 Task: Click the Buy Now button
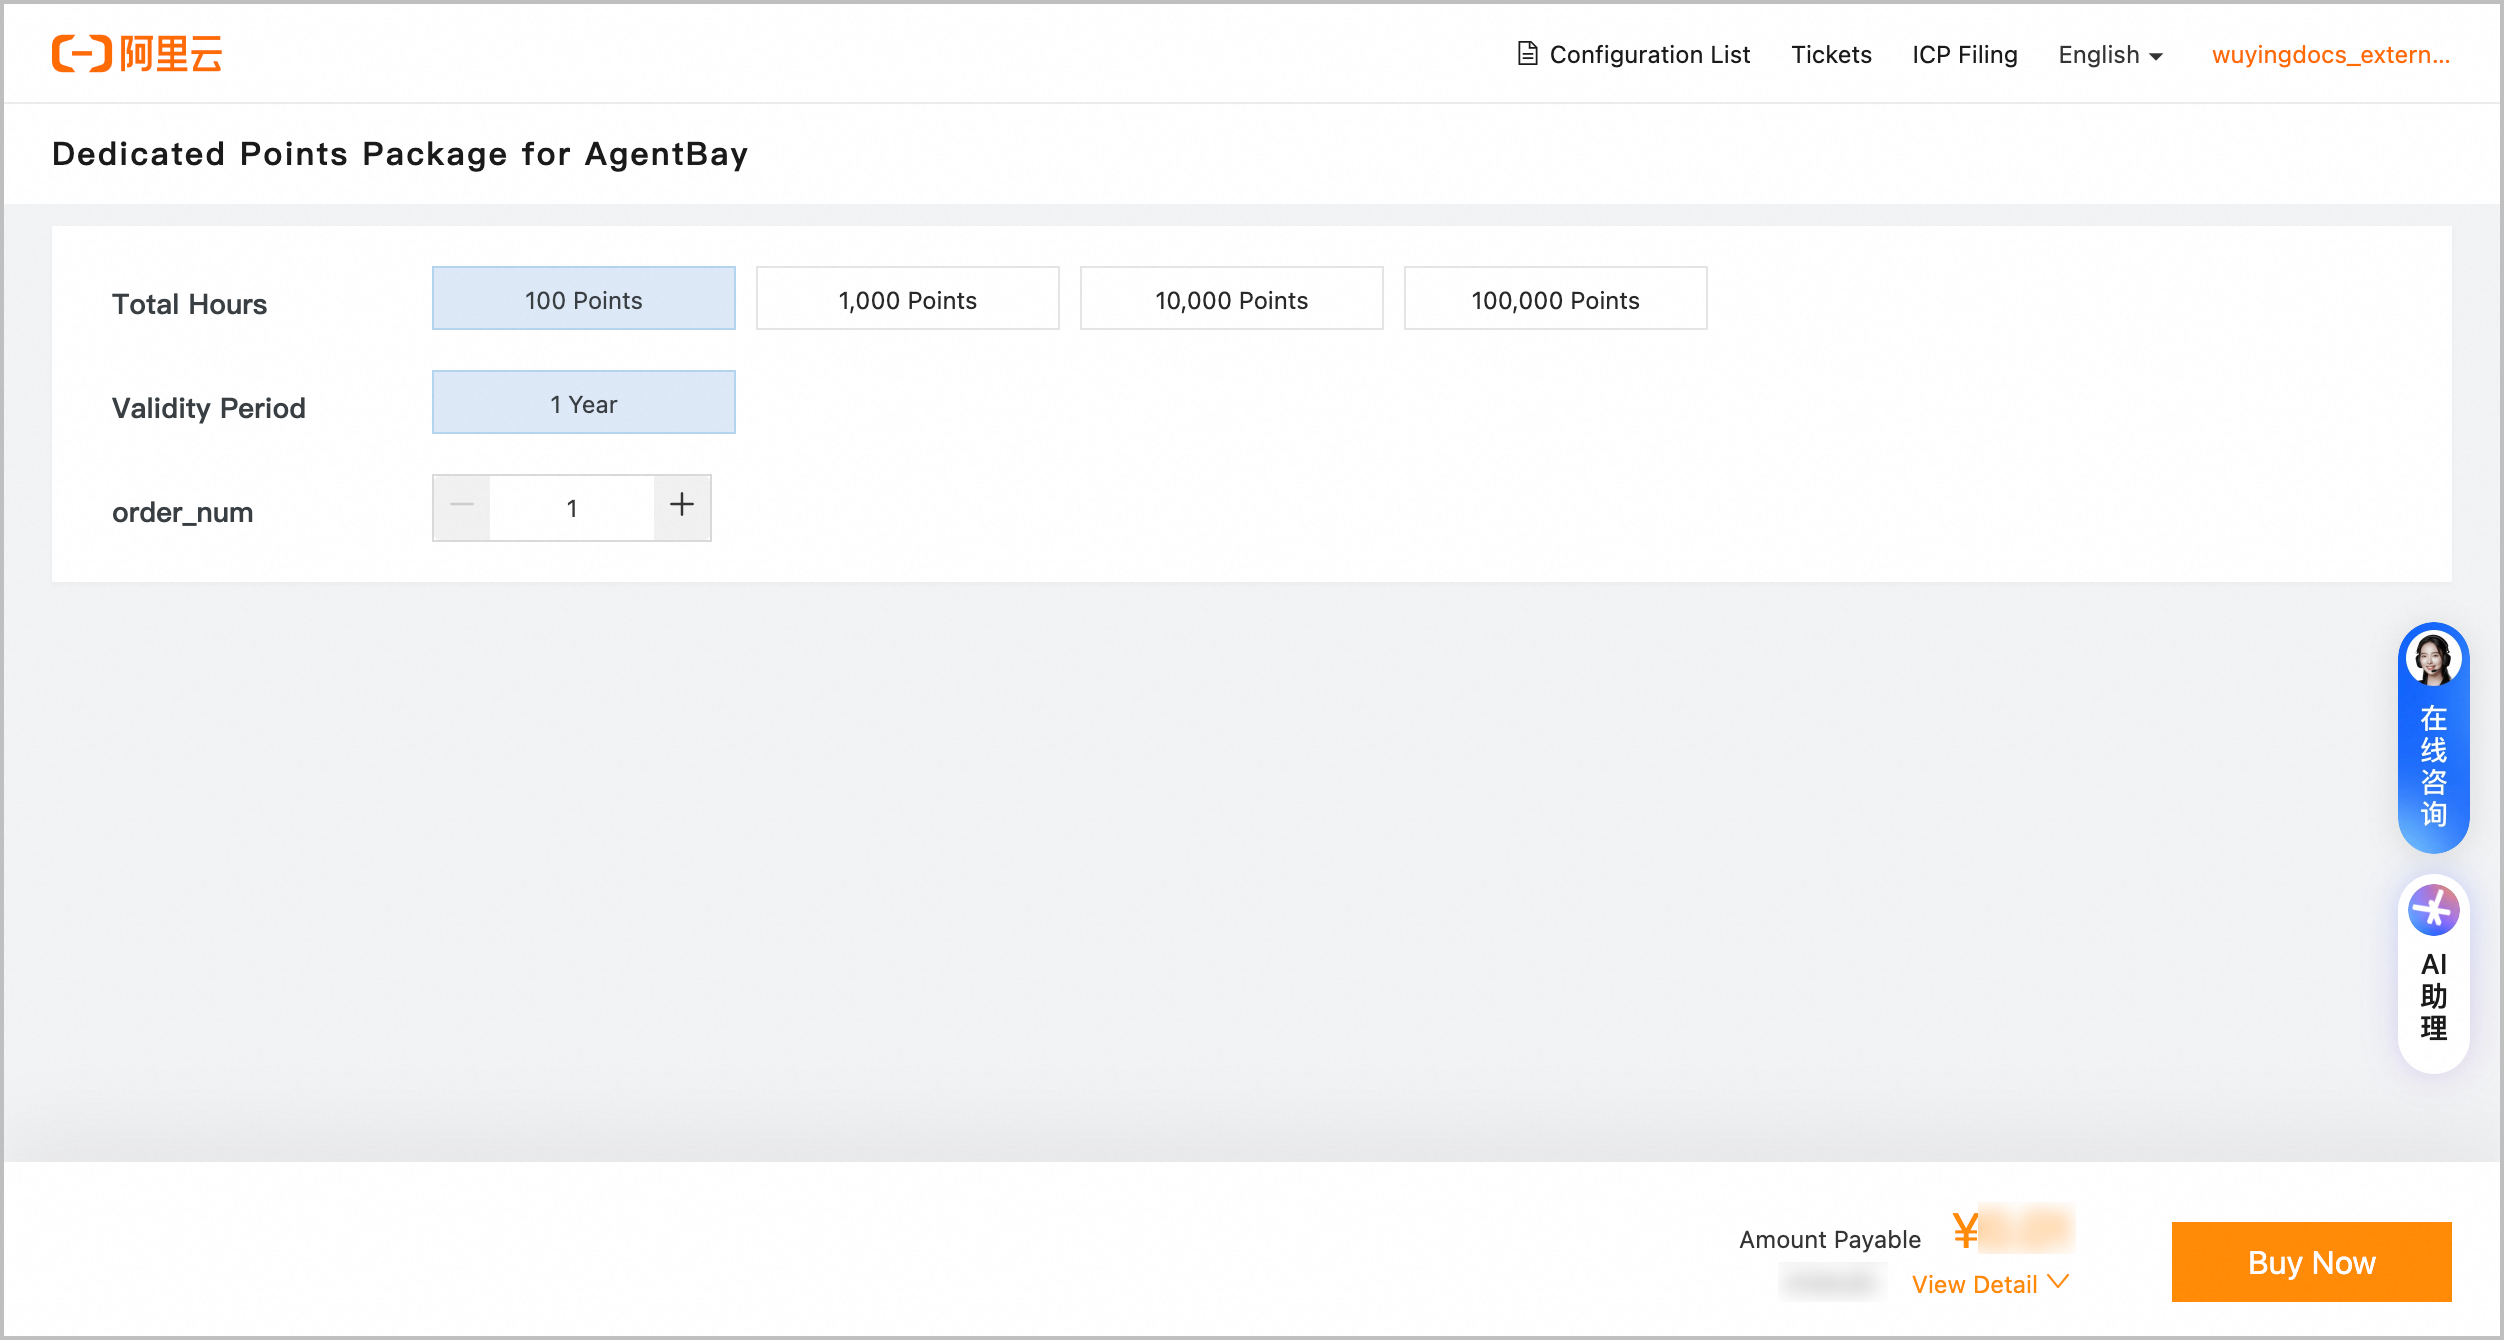click(2310, 1262)
